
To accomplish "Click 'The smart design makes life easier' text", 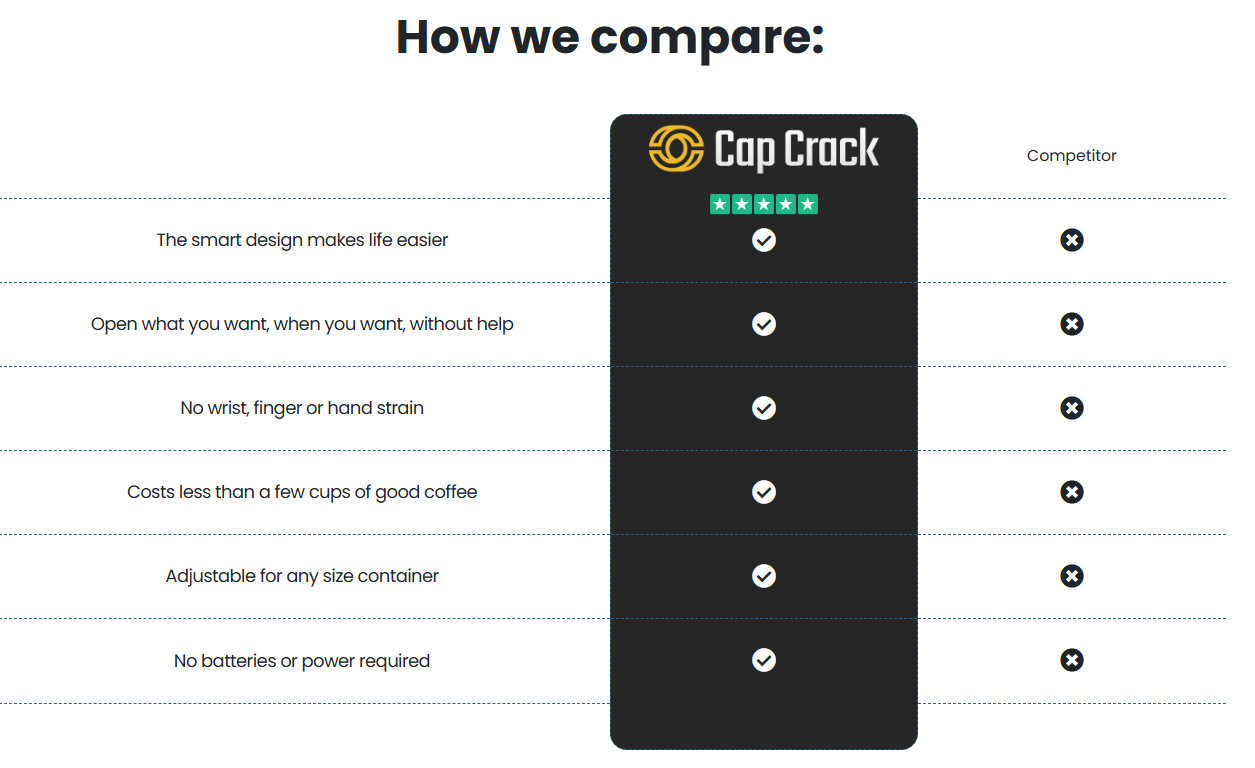I will pyautogui.click(x=302, y=240).
